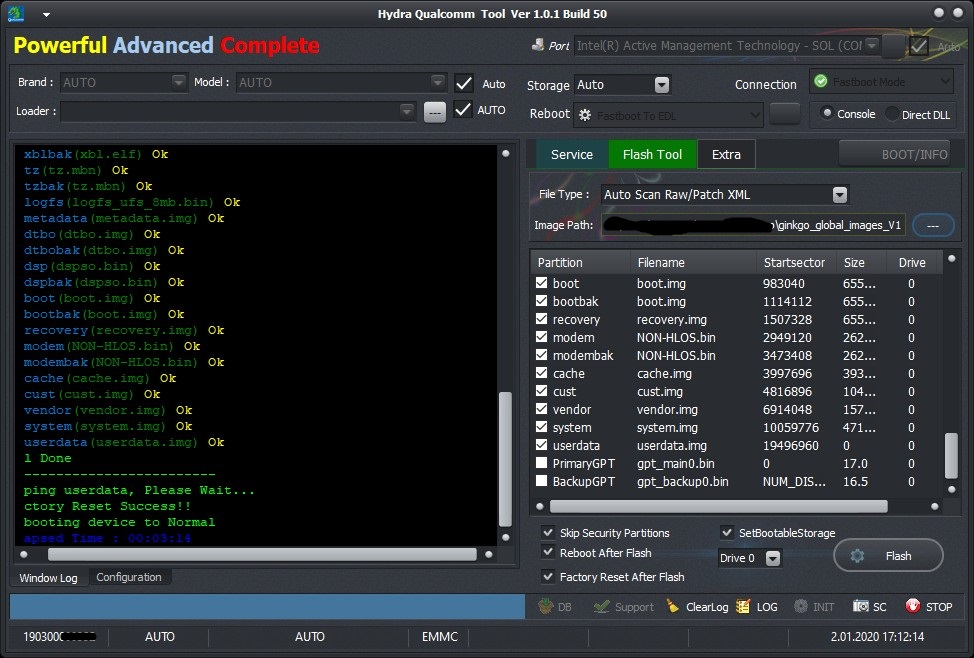This screenshot has width=974, height=658.
Task: Show the Window Log tab
Action: (x=48, y=577)
